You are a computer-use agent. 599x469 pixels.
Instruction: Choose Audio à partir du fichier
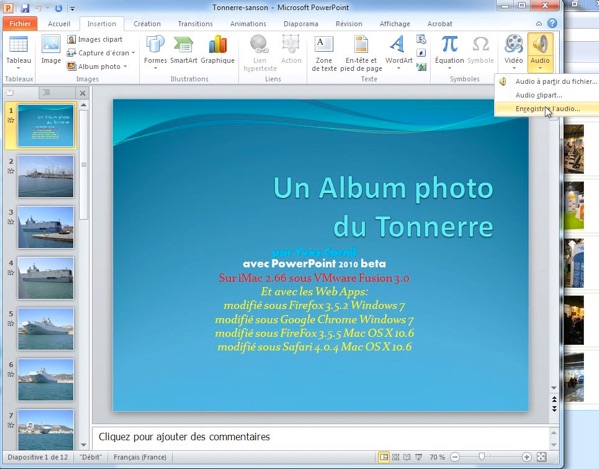[x=547, y=81]
